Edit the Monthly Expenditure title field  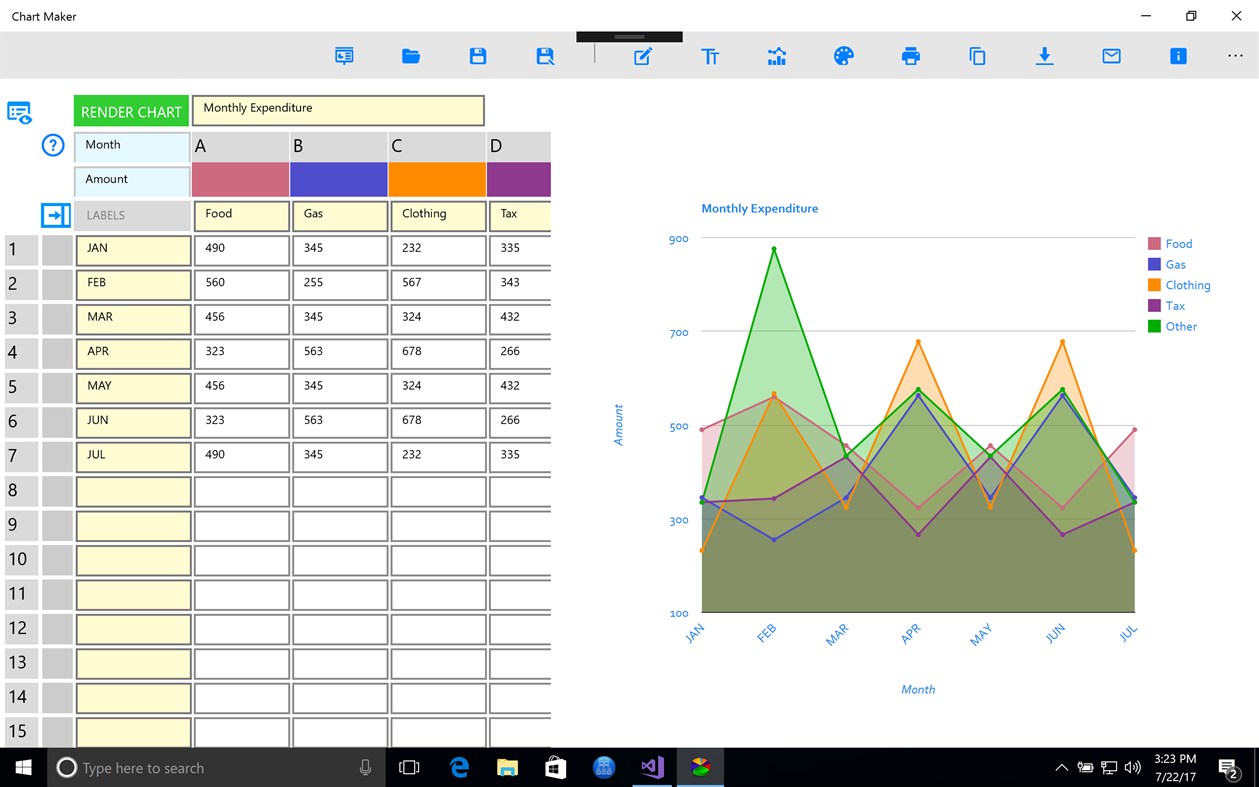338,108
